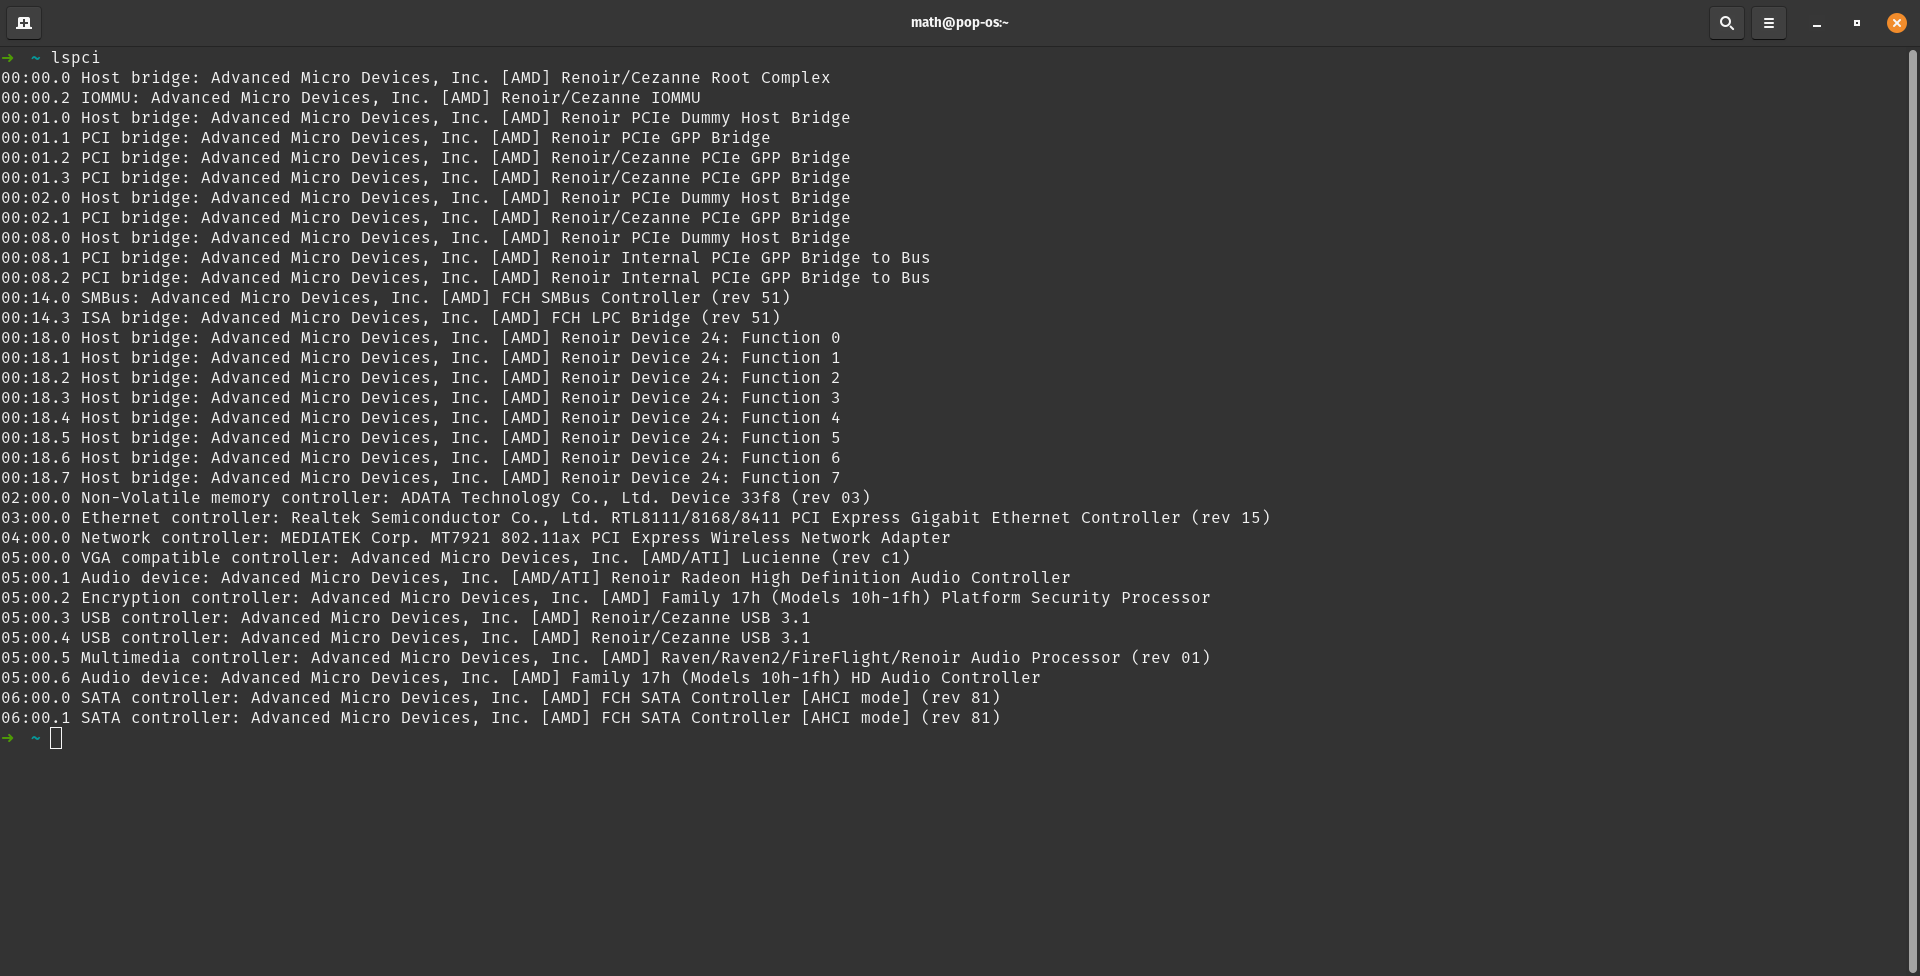
Task: Click the 00:00.0 Root Complex host bridge line
Action: [x=416, y=77]
